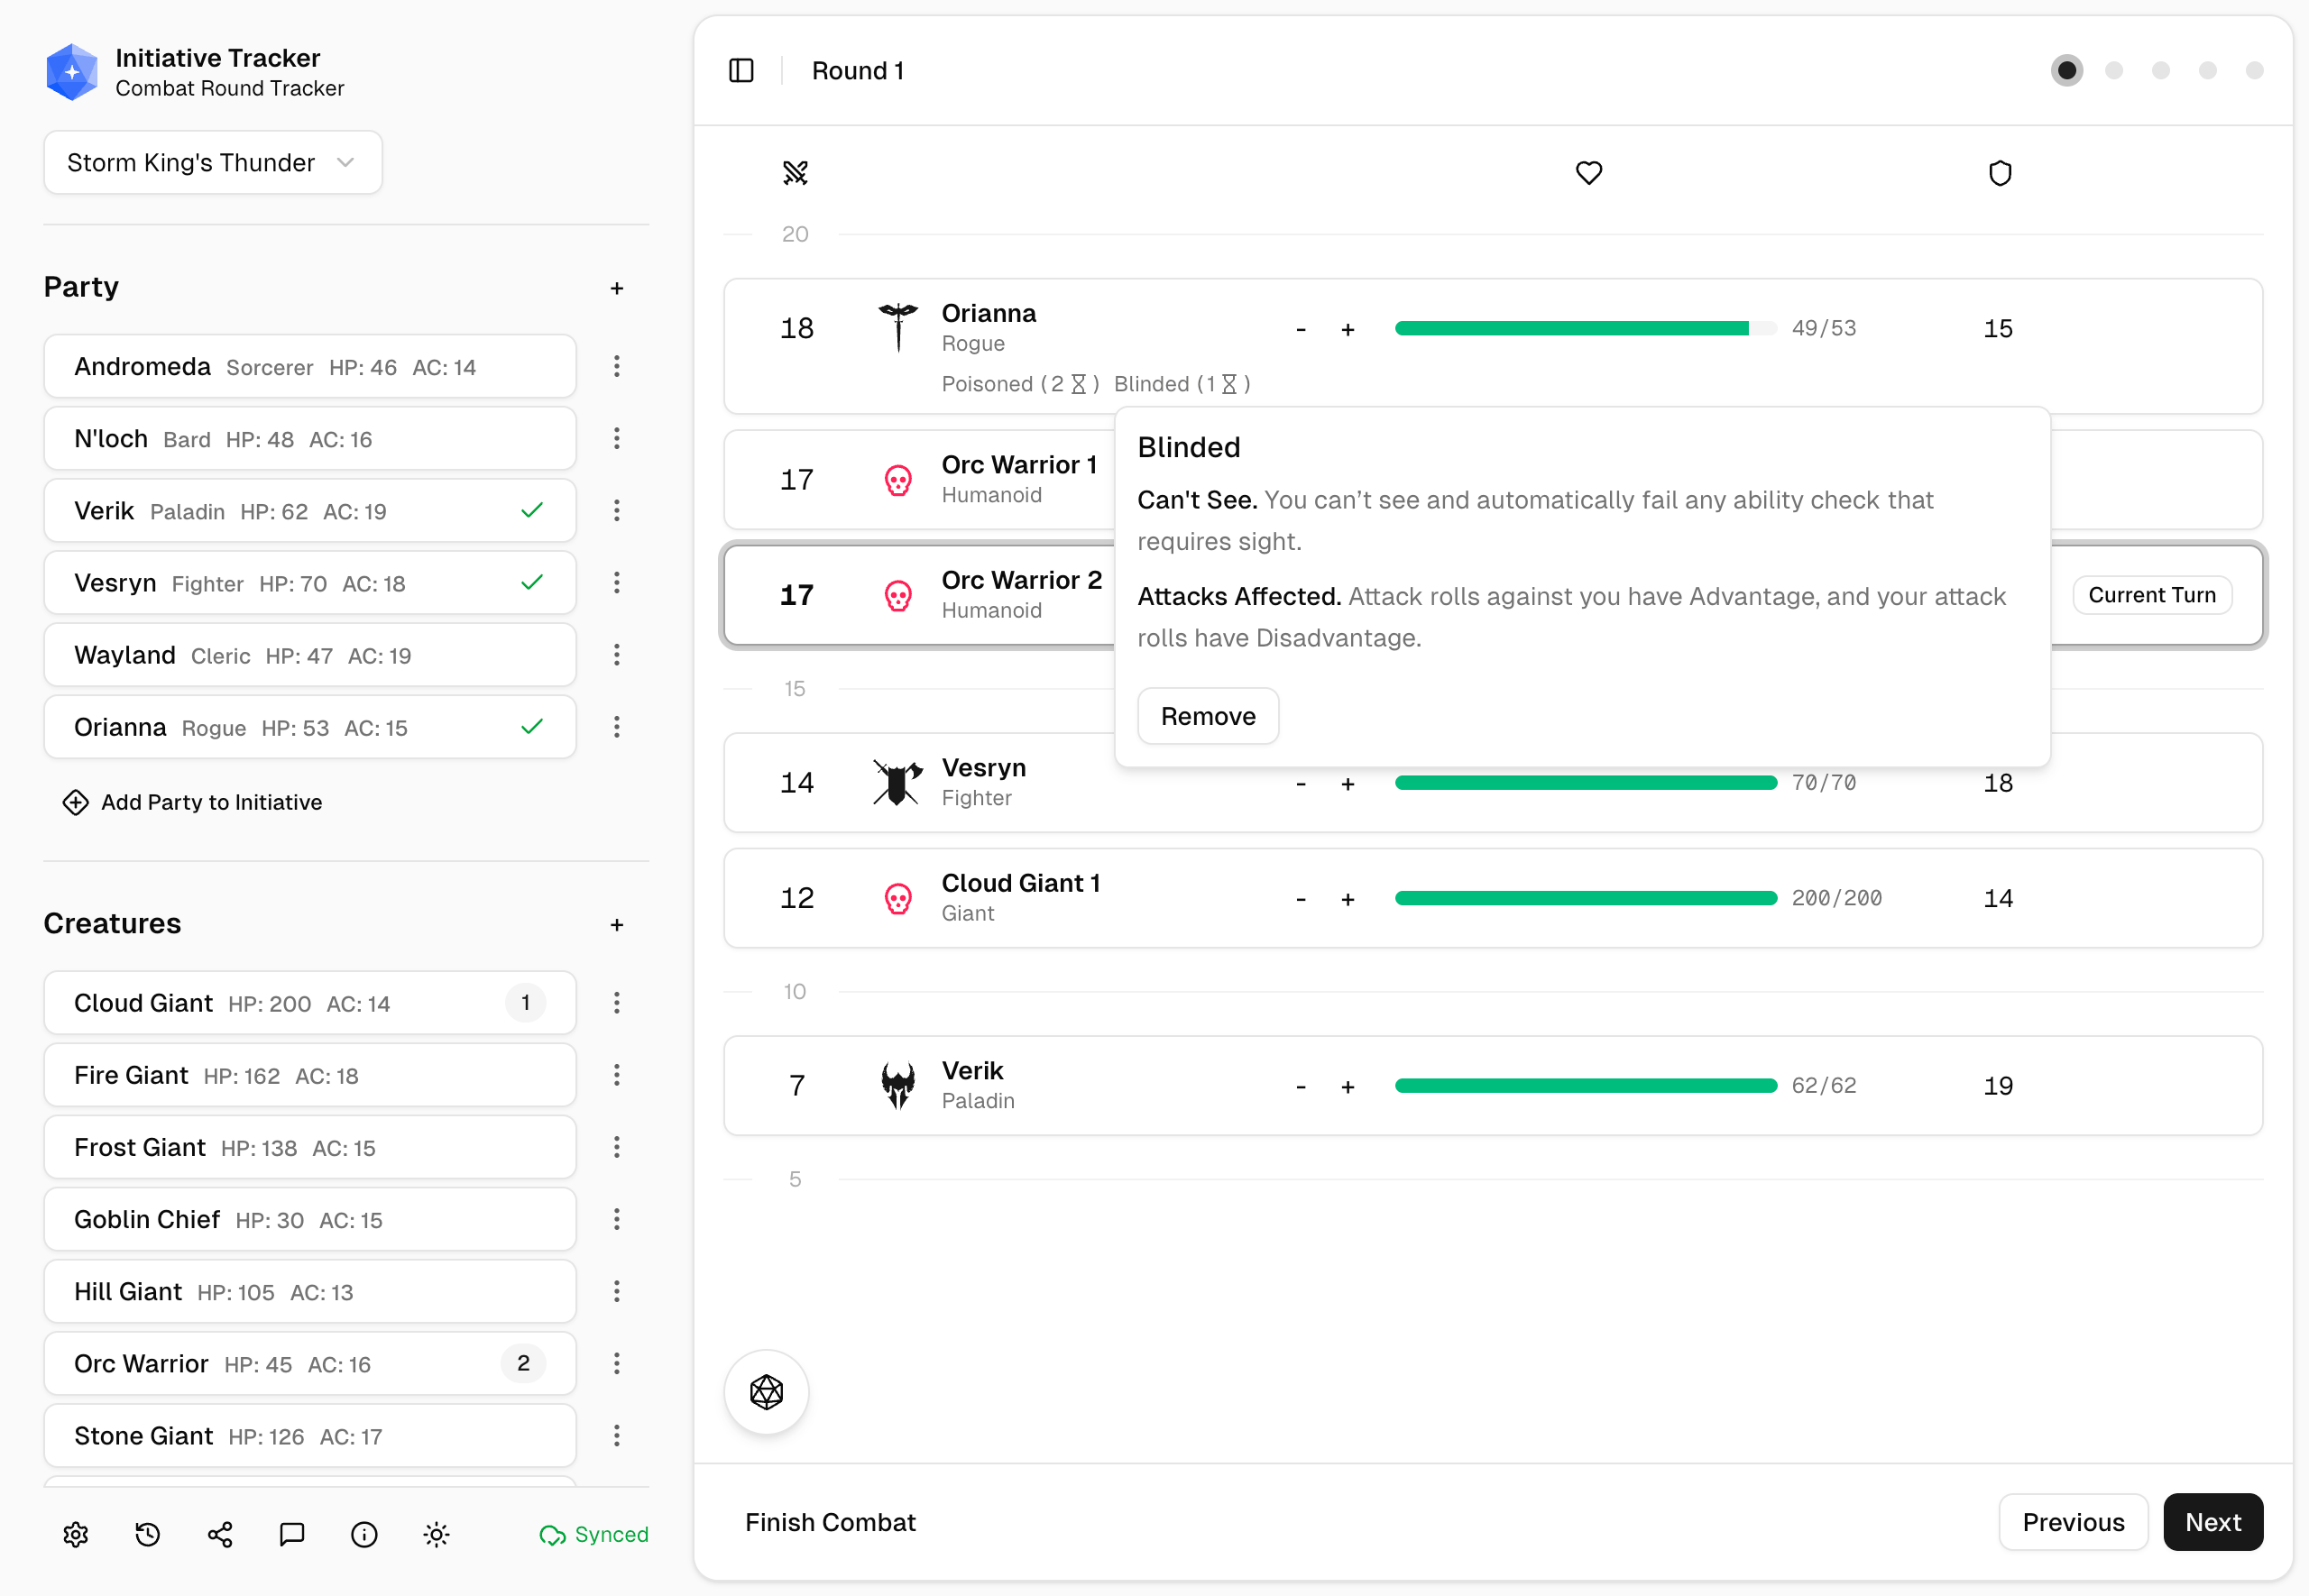Open the chat bubble icon
This screenshot has height=1596, width=2309.
tap(292, 1534)
